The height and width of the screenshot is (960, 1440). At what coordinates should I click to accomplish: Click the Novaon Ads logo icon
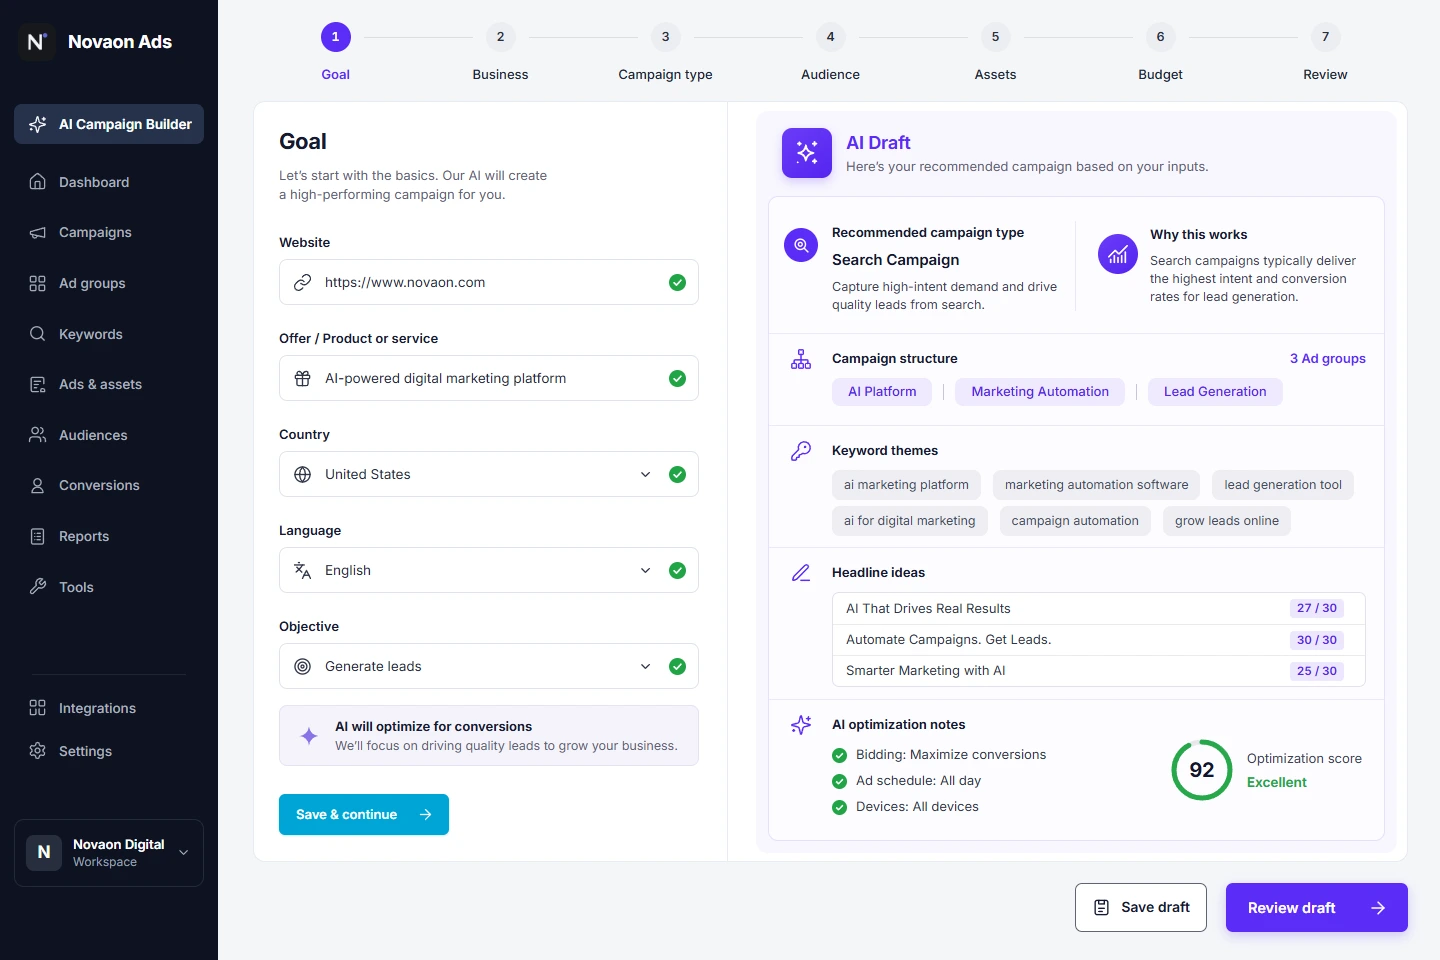click(36, 42)
